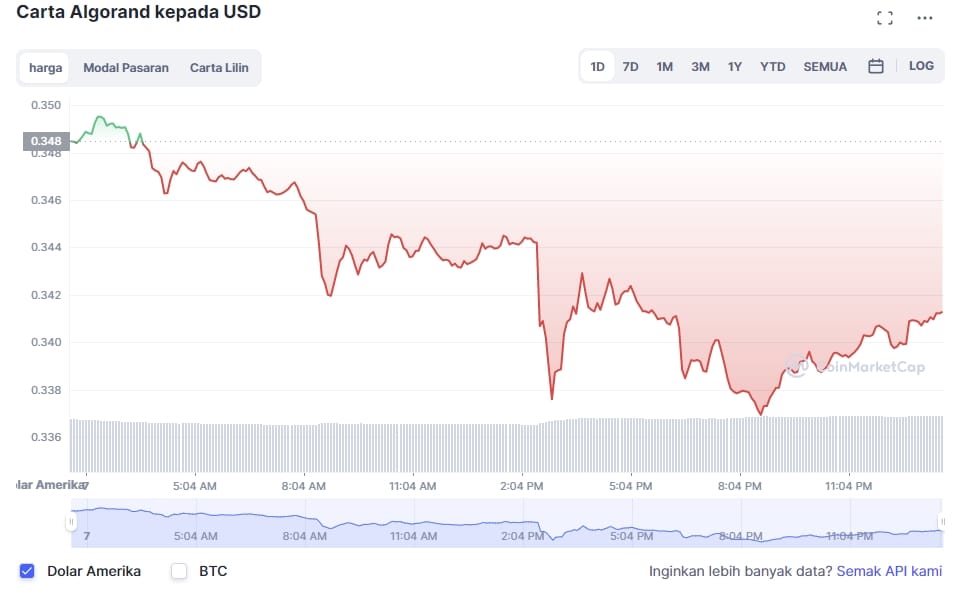
Task: Enable the BTC checkbox
Action: click(179, 571)
